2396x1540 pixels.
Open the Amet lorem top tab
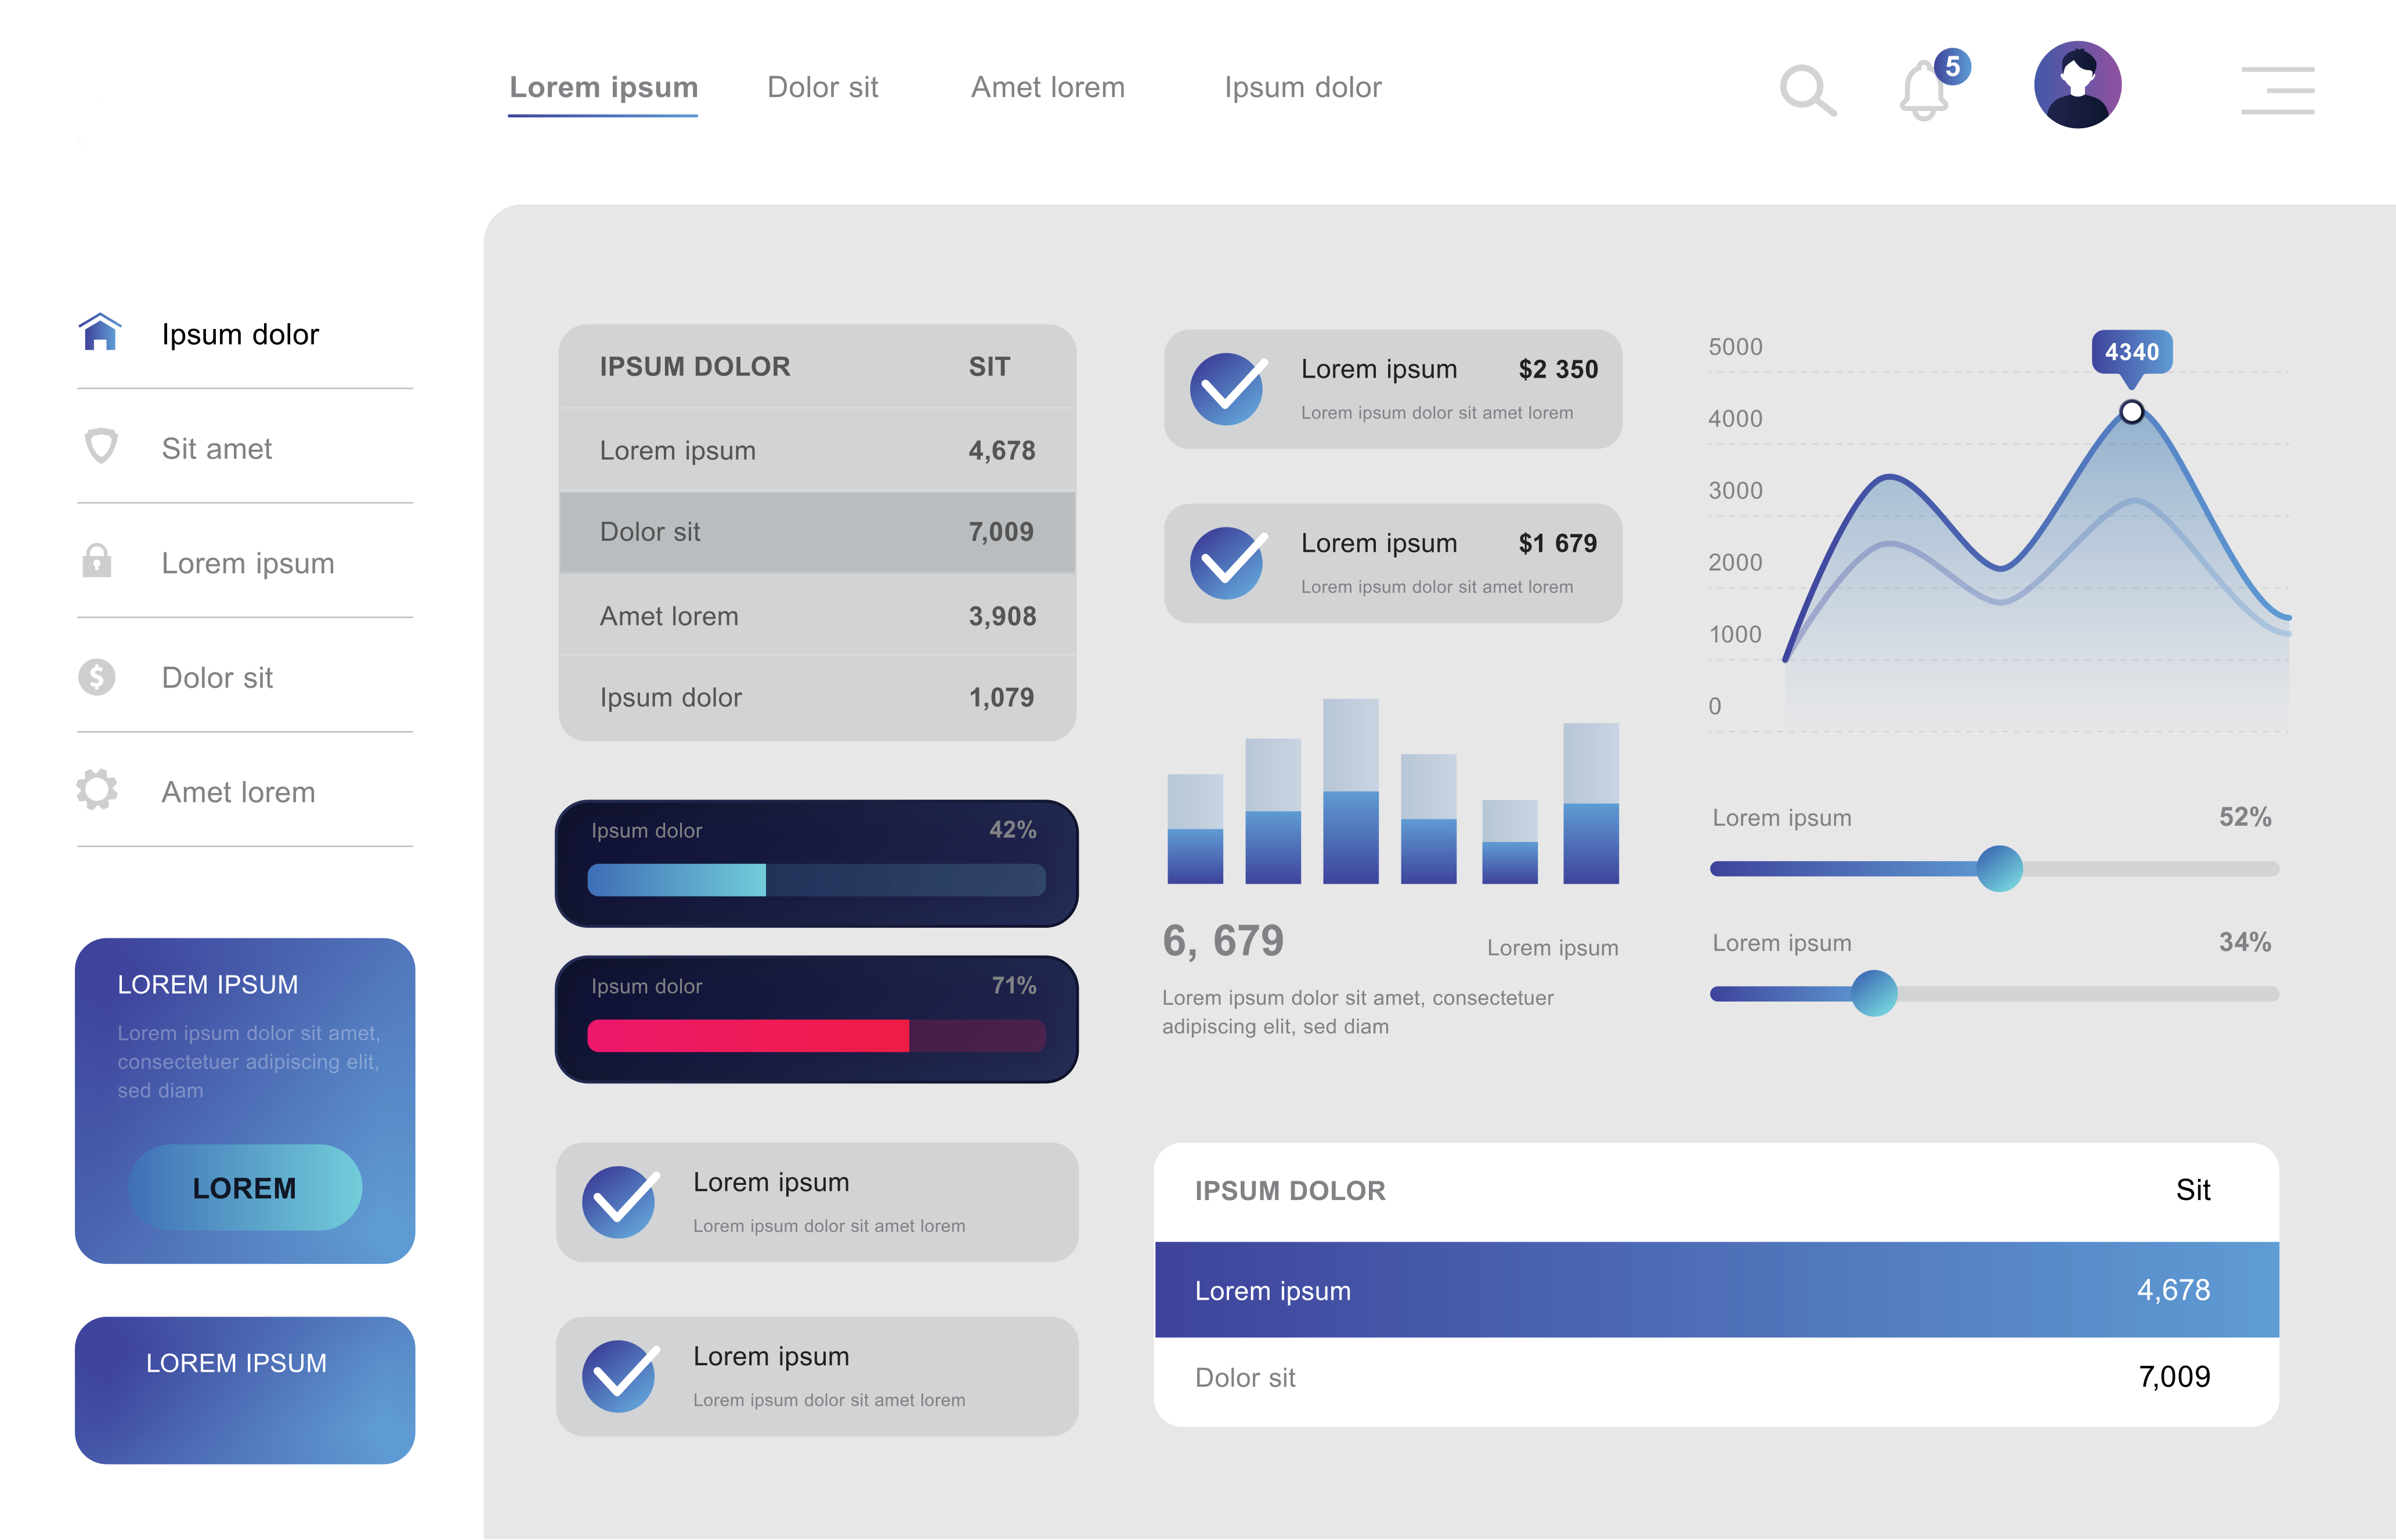coord(1047,88)
